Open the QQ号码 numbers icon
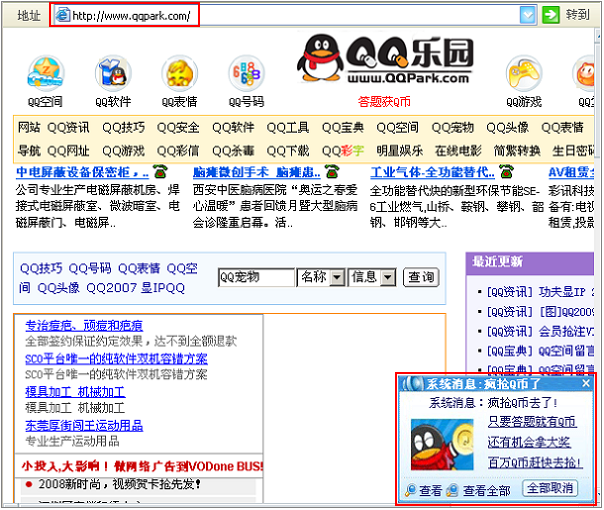 pos(247,74)
